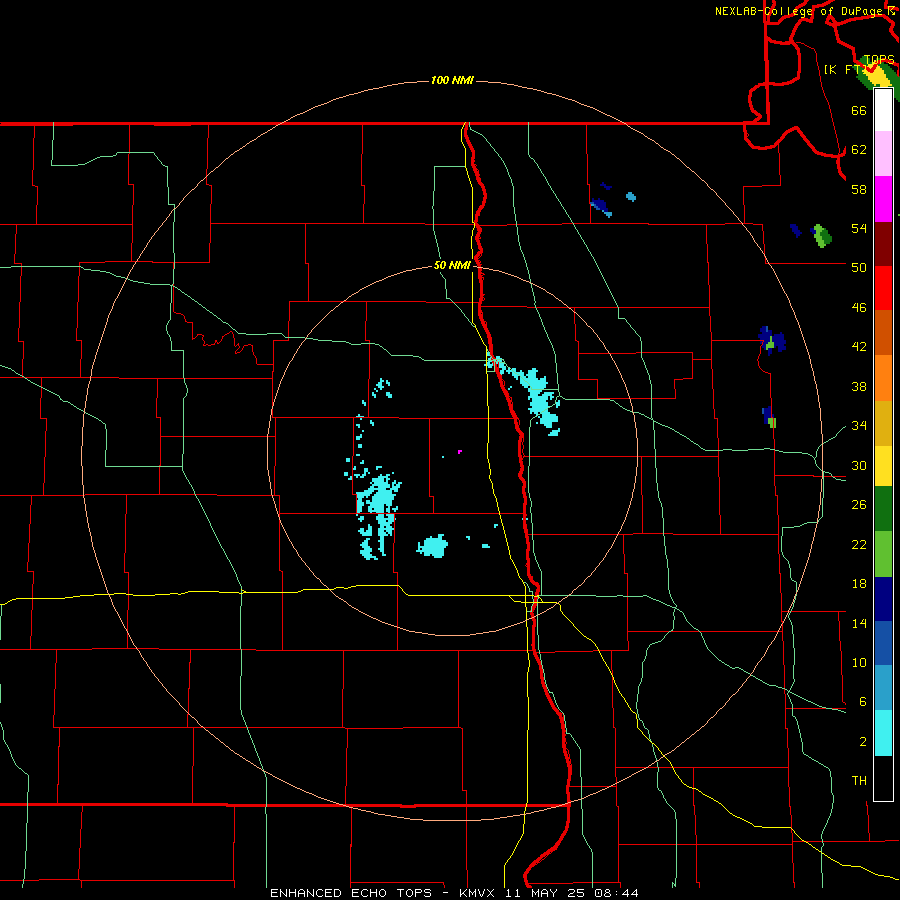Click the legend value '66'

(859, 110)
